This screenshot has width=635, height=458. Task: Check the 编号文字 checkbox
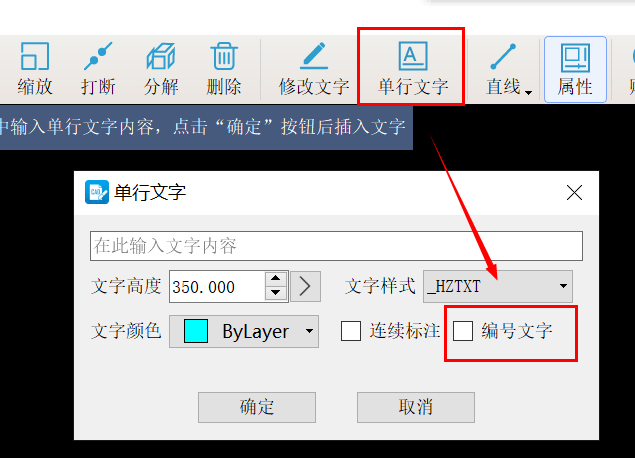(x=463, y=331)
